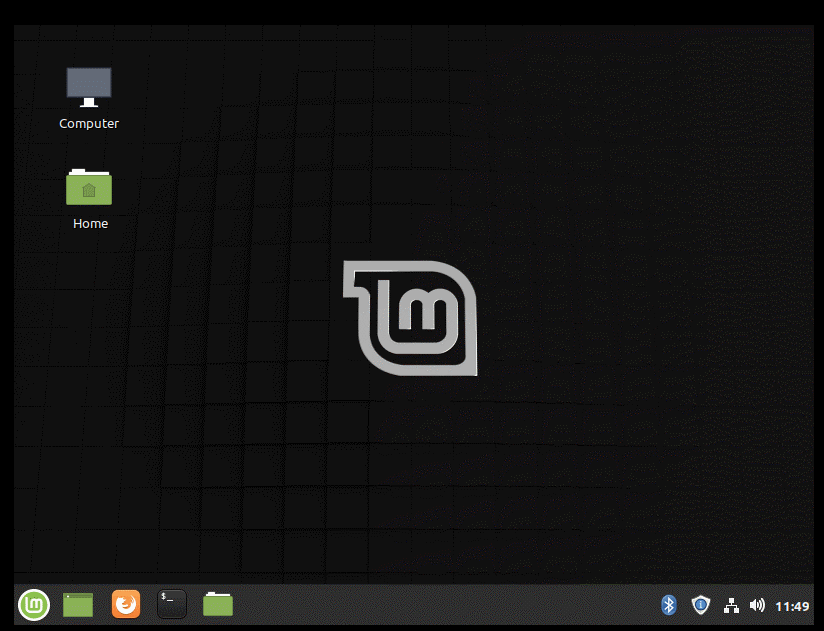Open the calendar from the 11:49 clock
This screenshot has width=824, height=631.
coord(792,606)
